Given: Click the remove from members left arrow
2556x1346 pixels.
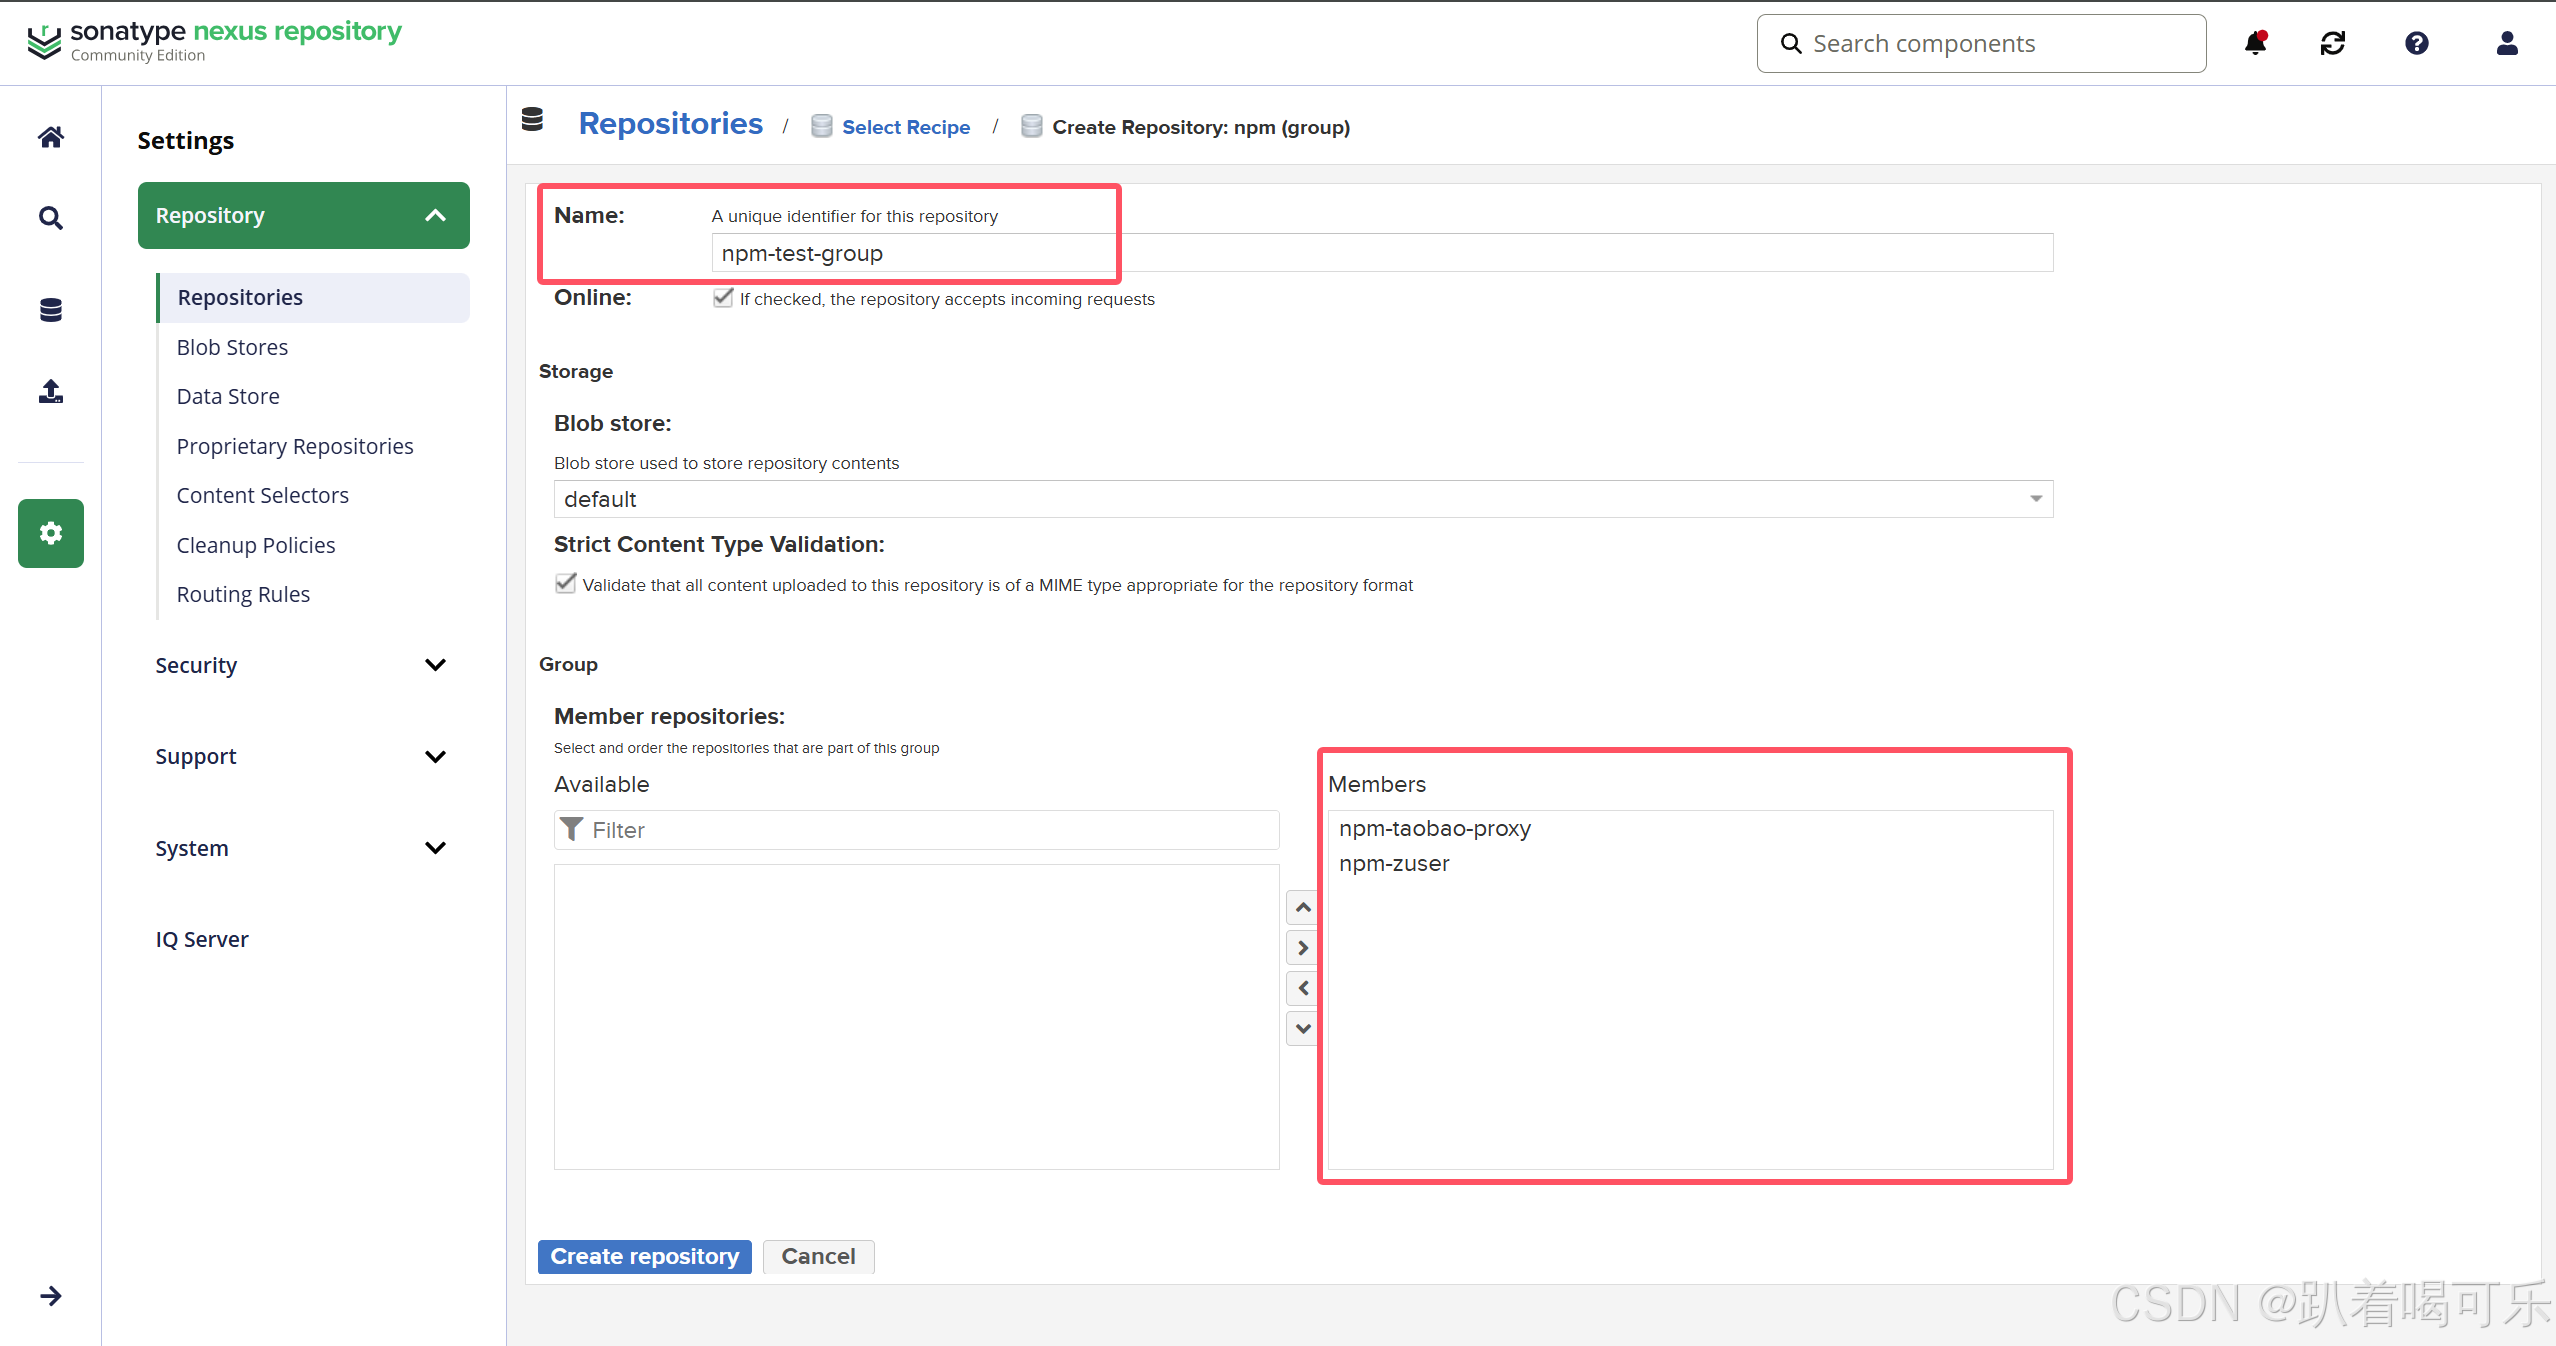Looking at the screenshot, I should pyautogui.click(x=1303, y=988).
